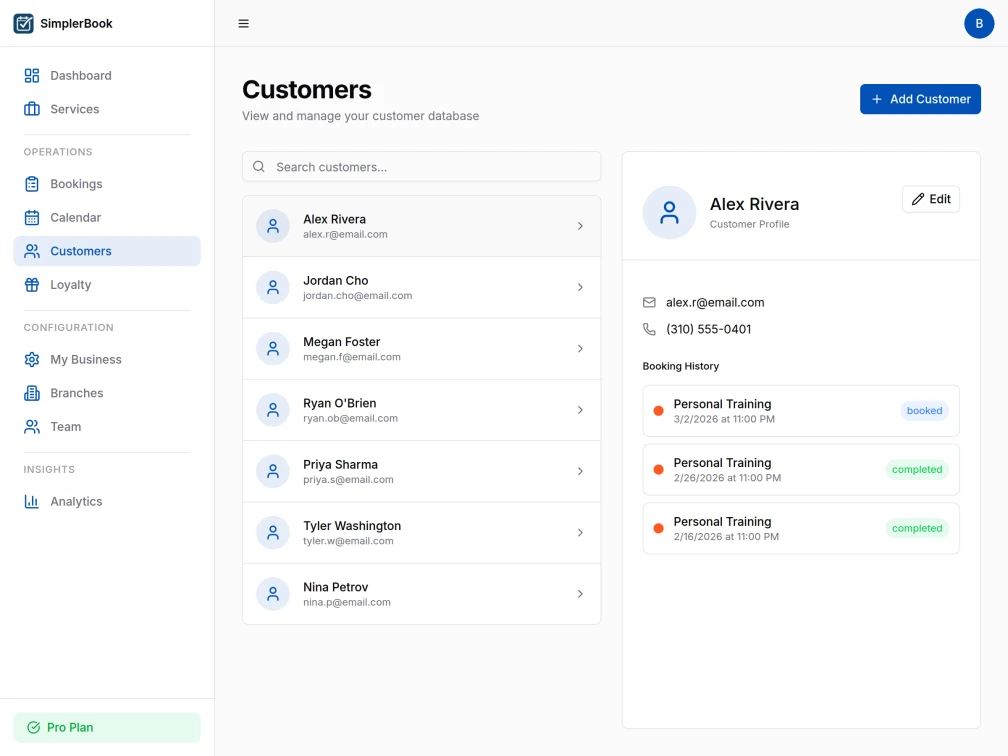1008x756 pixels.
Task: Click the Pro Plan checkmark icon
Action: click(33, 727)
